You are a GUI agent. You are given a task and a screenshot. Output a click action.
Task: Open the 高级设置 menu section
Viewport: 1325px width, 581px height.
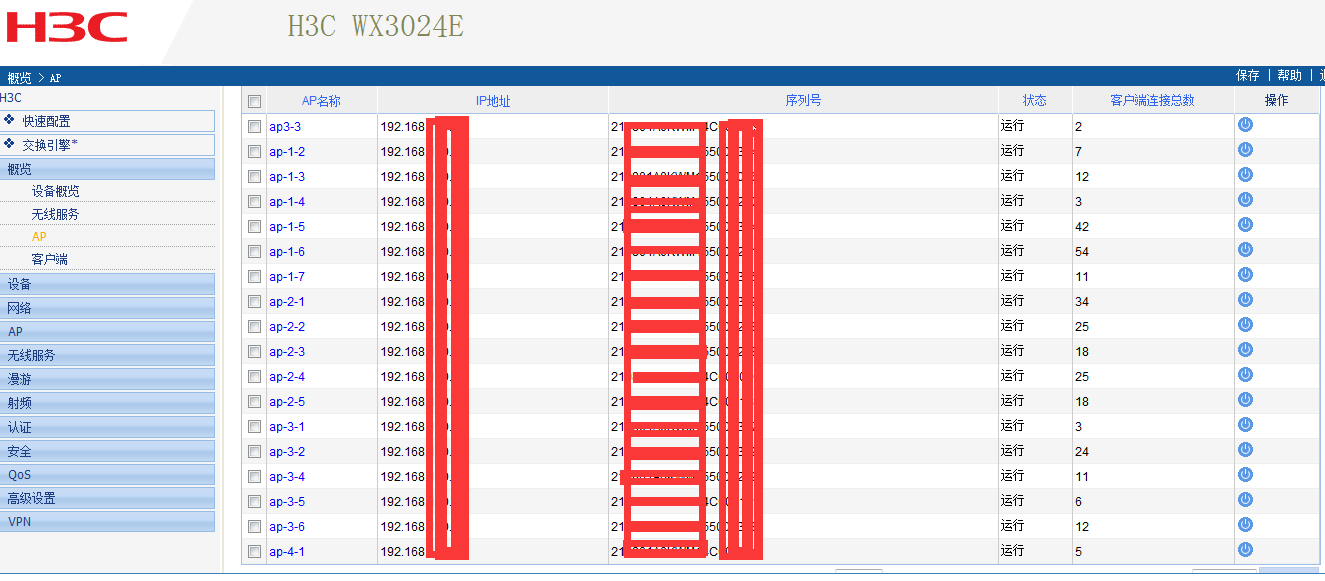(107, 498)
